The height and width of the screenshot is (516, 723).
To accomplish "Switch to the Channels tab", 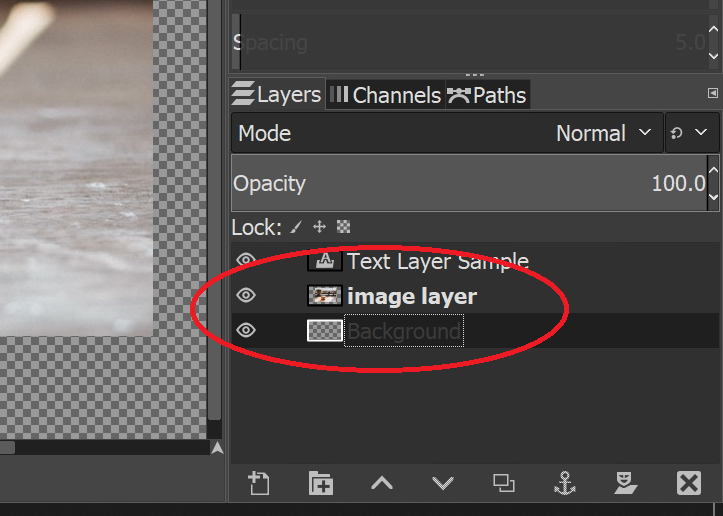I will pos(385,95).
